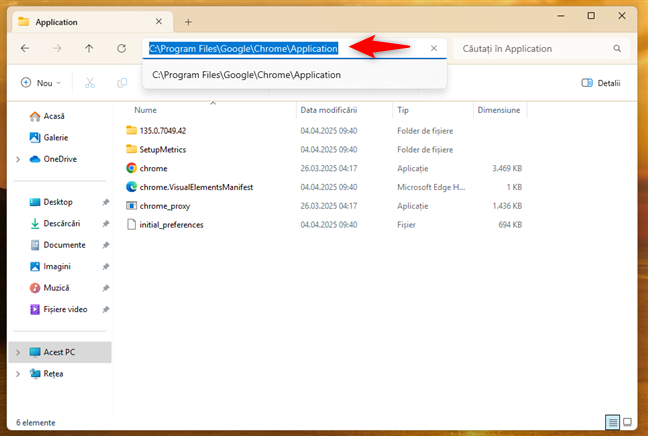Expand the OneDrive tree node
648x436 pixels.
tap(18, 159)
